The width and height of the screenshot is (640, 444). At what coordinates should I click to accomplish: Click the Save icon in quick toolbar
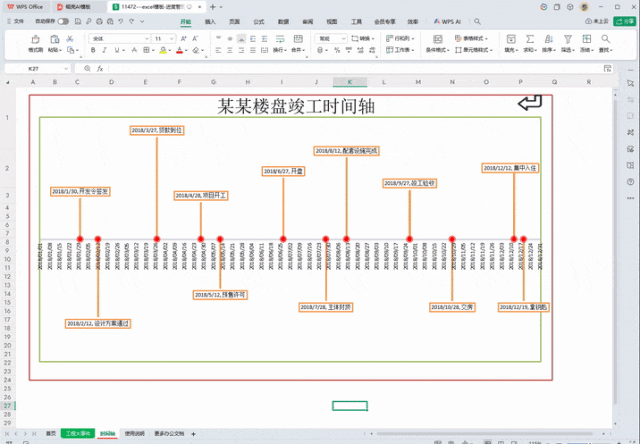click(78, 21)
